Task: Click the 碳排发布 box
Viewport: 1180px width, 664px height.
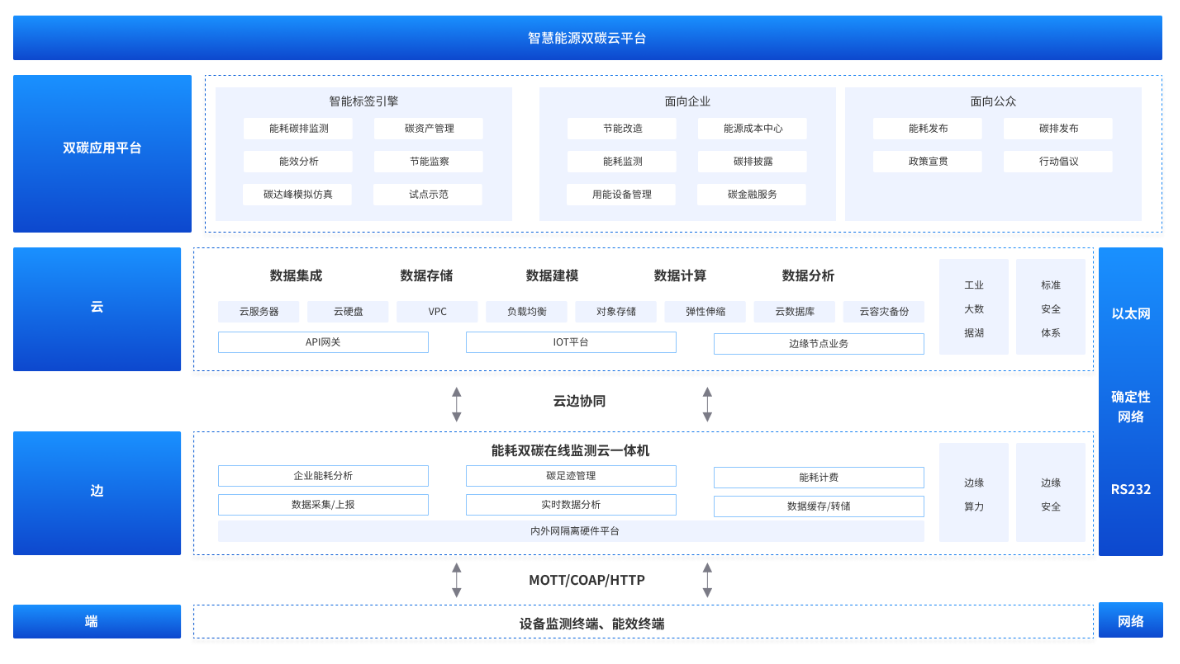Action: pyautogui.click(x=1058, y=129)
